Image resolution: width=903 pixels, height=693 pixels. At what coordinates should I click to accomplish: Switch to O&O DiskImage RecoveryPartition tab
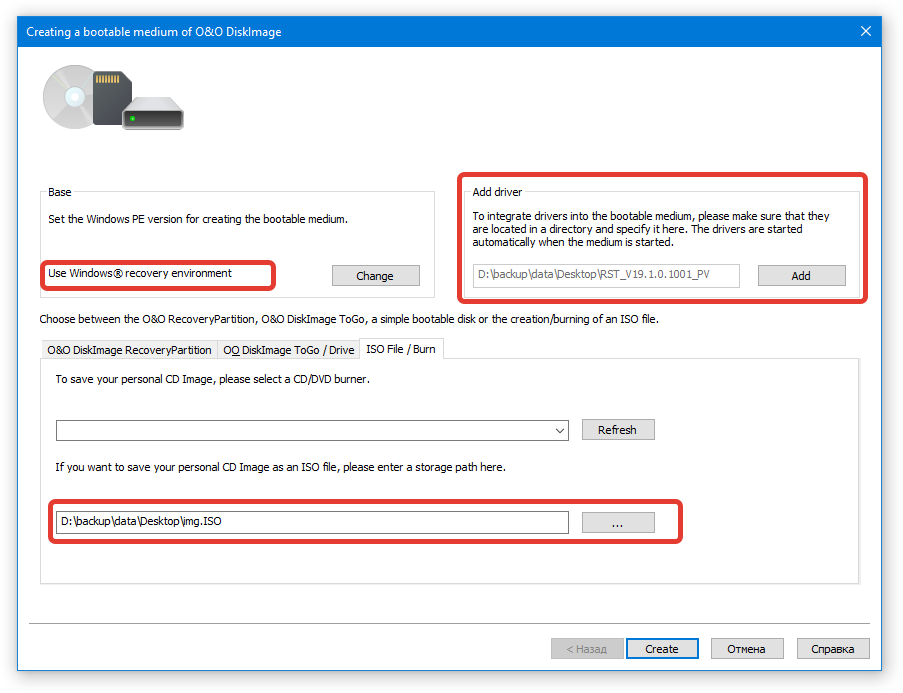[130, 350]
